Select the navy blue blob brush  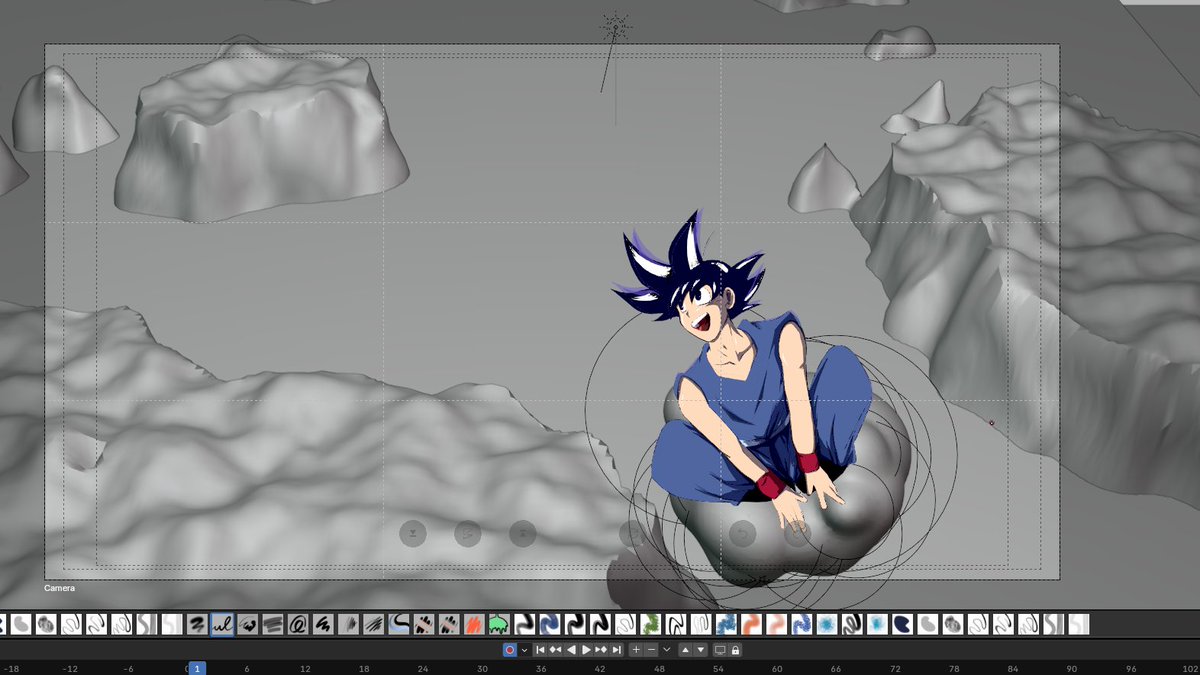(902, 625)
